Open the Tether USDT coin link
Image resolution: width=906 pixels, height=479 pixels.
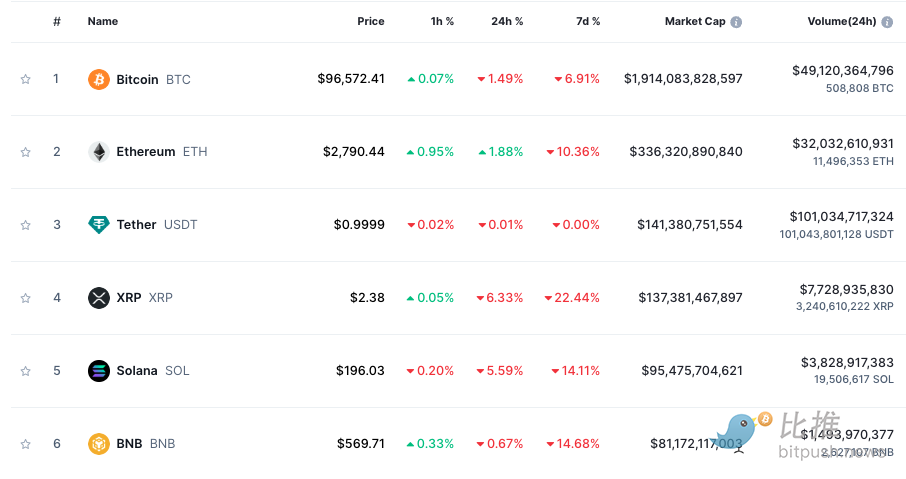pyautogui.click(x=136, y=225)
